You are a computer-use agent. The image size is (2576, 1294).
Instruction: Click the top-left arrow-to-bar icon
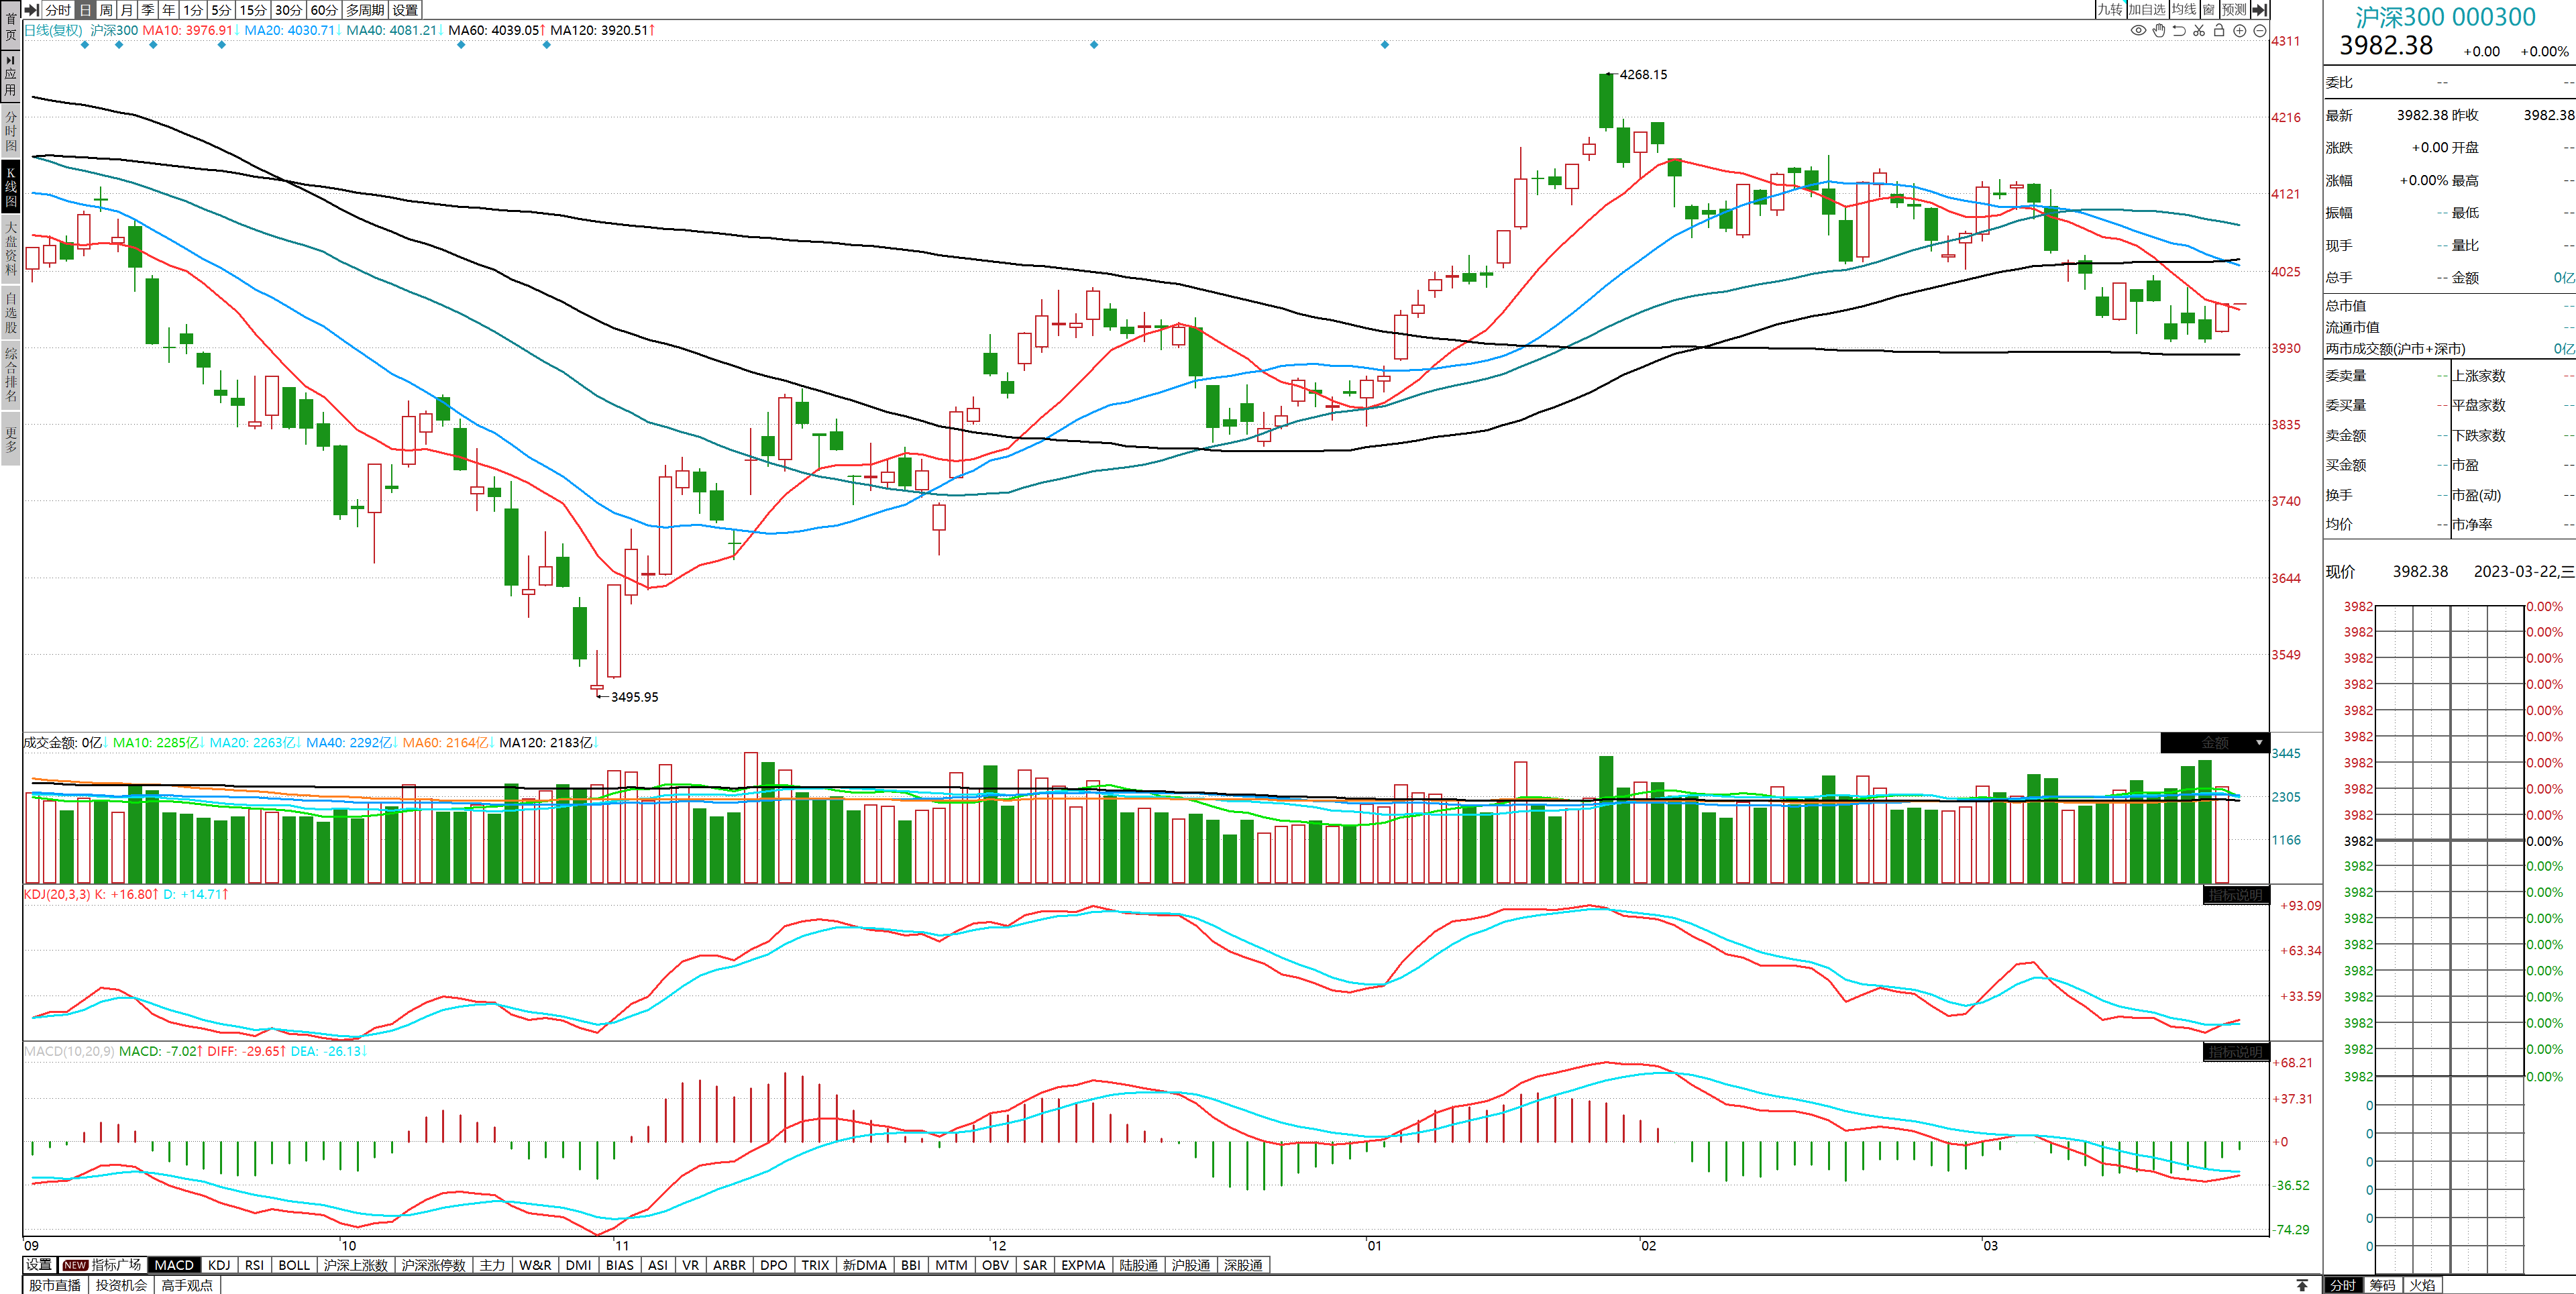tap(31, 9)
